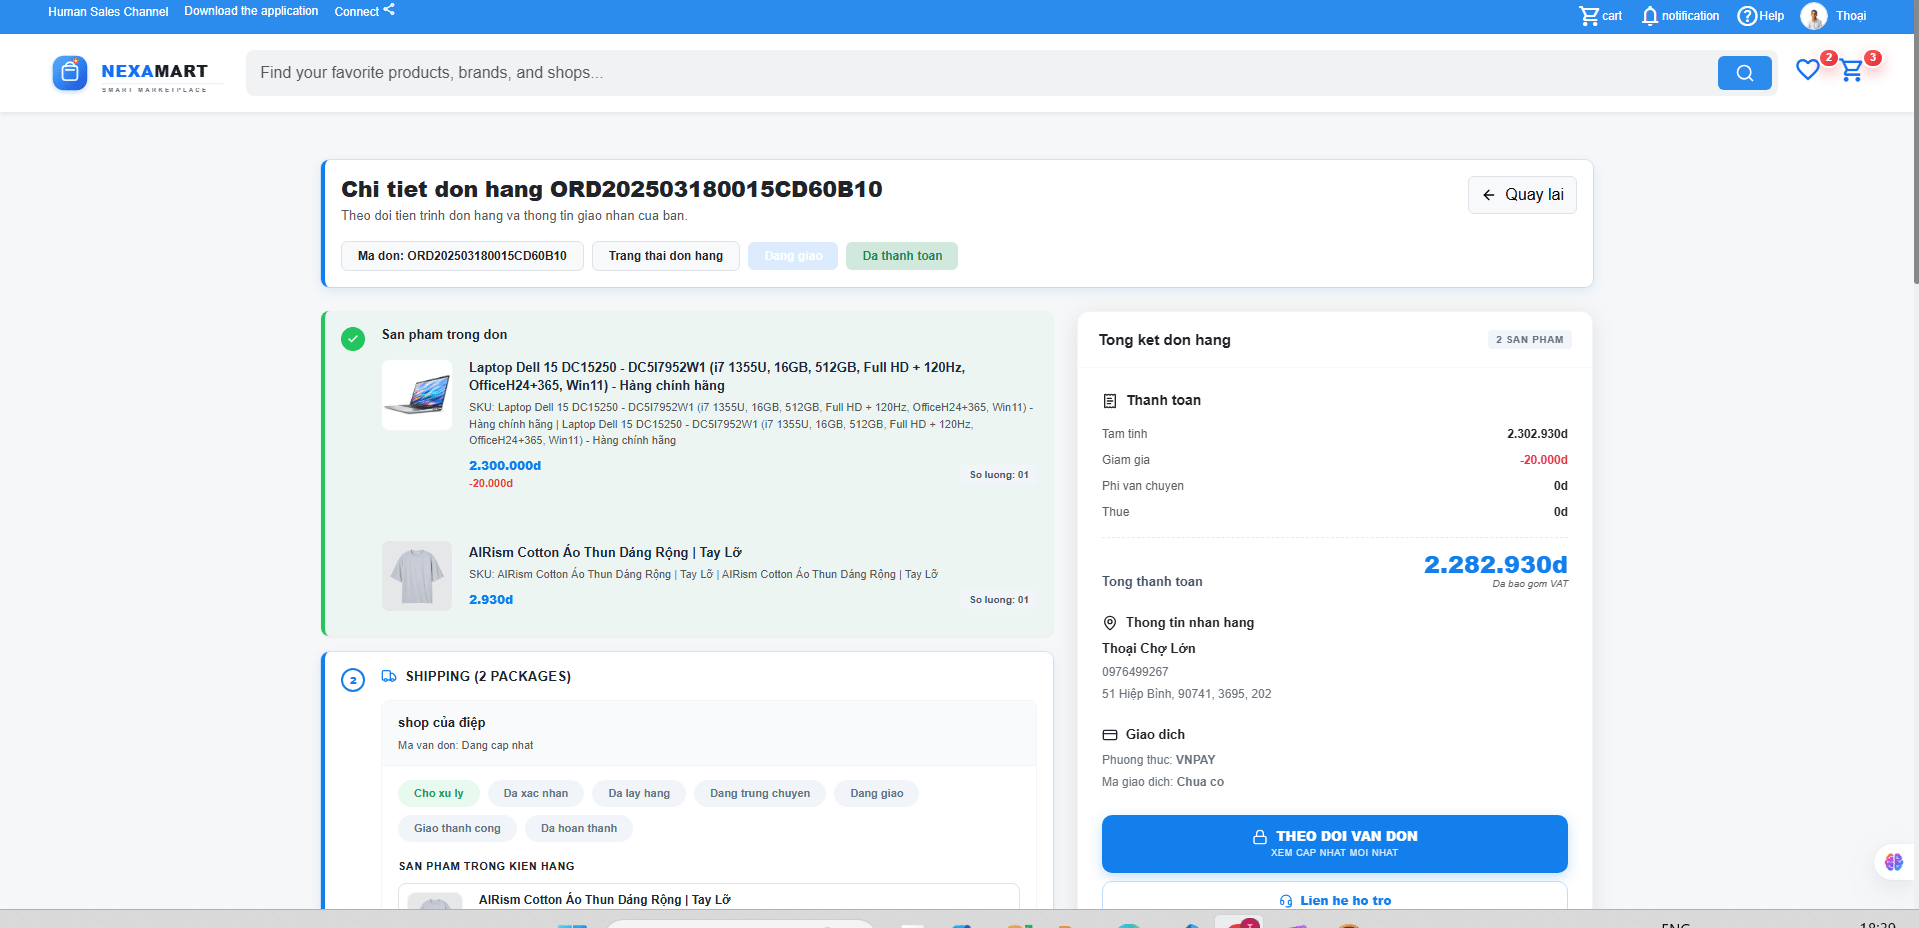Focus the product search field
Viewport: 1919px width, 928px height.
pyautogui.click(x=980, y=73)
